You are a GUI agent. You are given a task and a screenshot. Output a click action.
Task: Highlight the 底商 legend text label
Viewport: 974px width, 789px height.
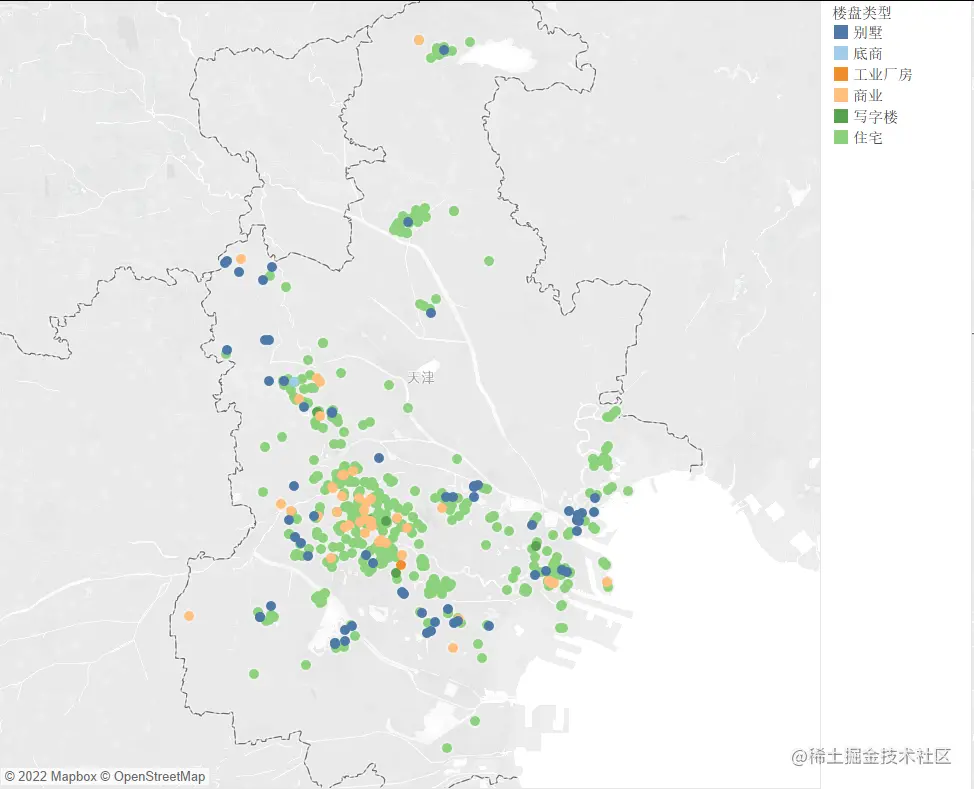(x=868, y=53)
